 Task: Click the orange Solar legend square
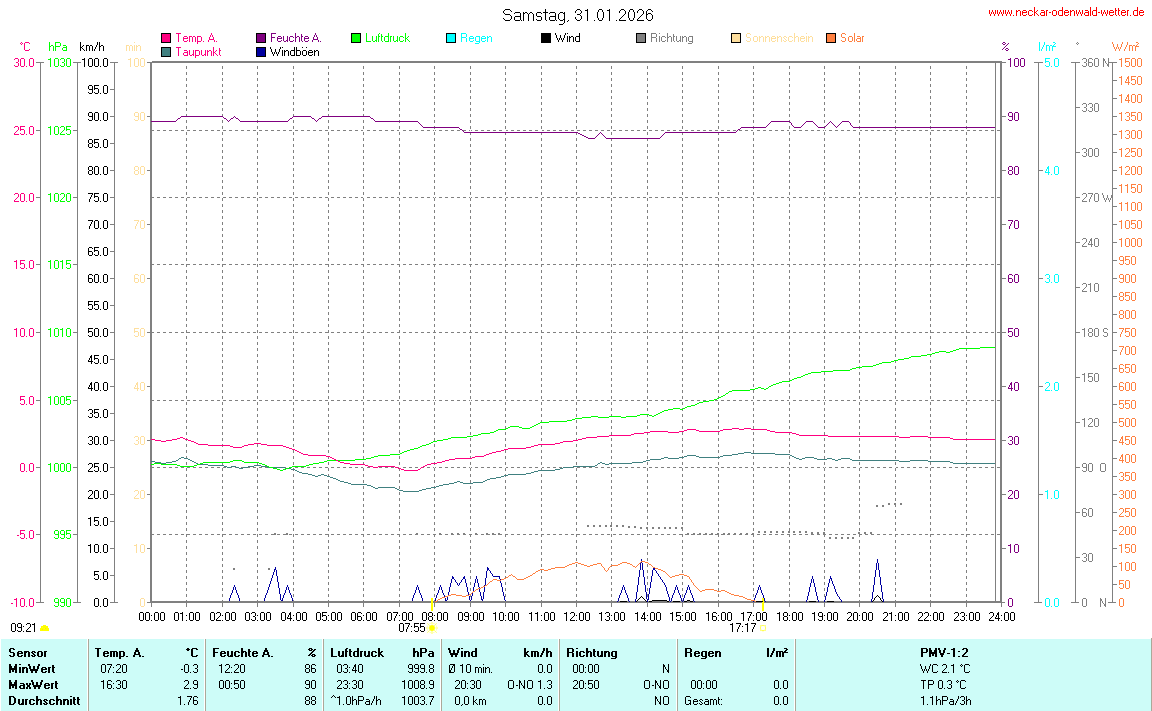(831, 38)
